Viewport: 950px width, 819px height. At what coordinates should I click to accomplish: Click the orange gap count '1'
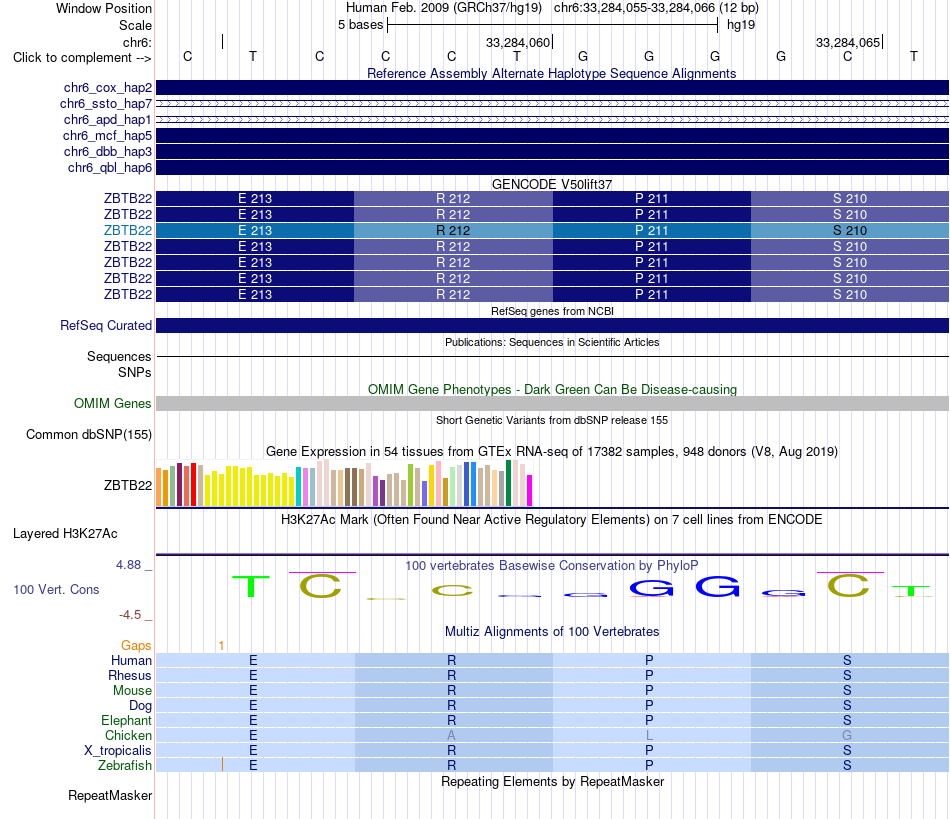coord(221,646)
